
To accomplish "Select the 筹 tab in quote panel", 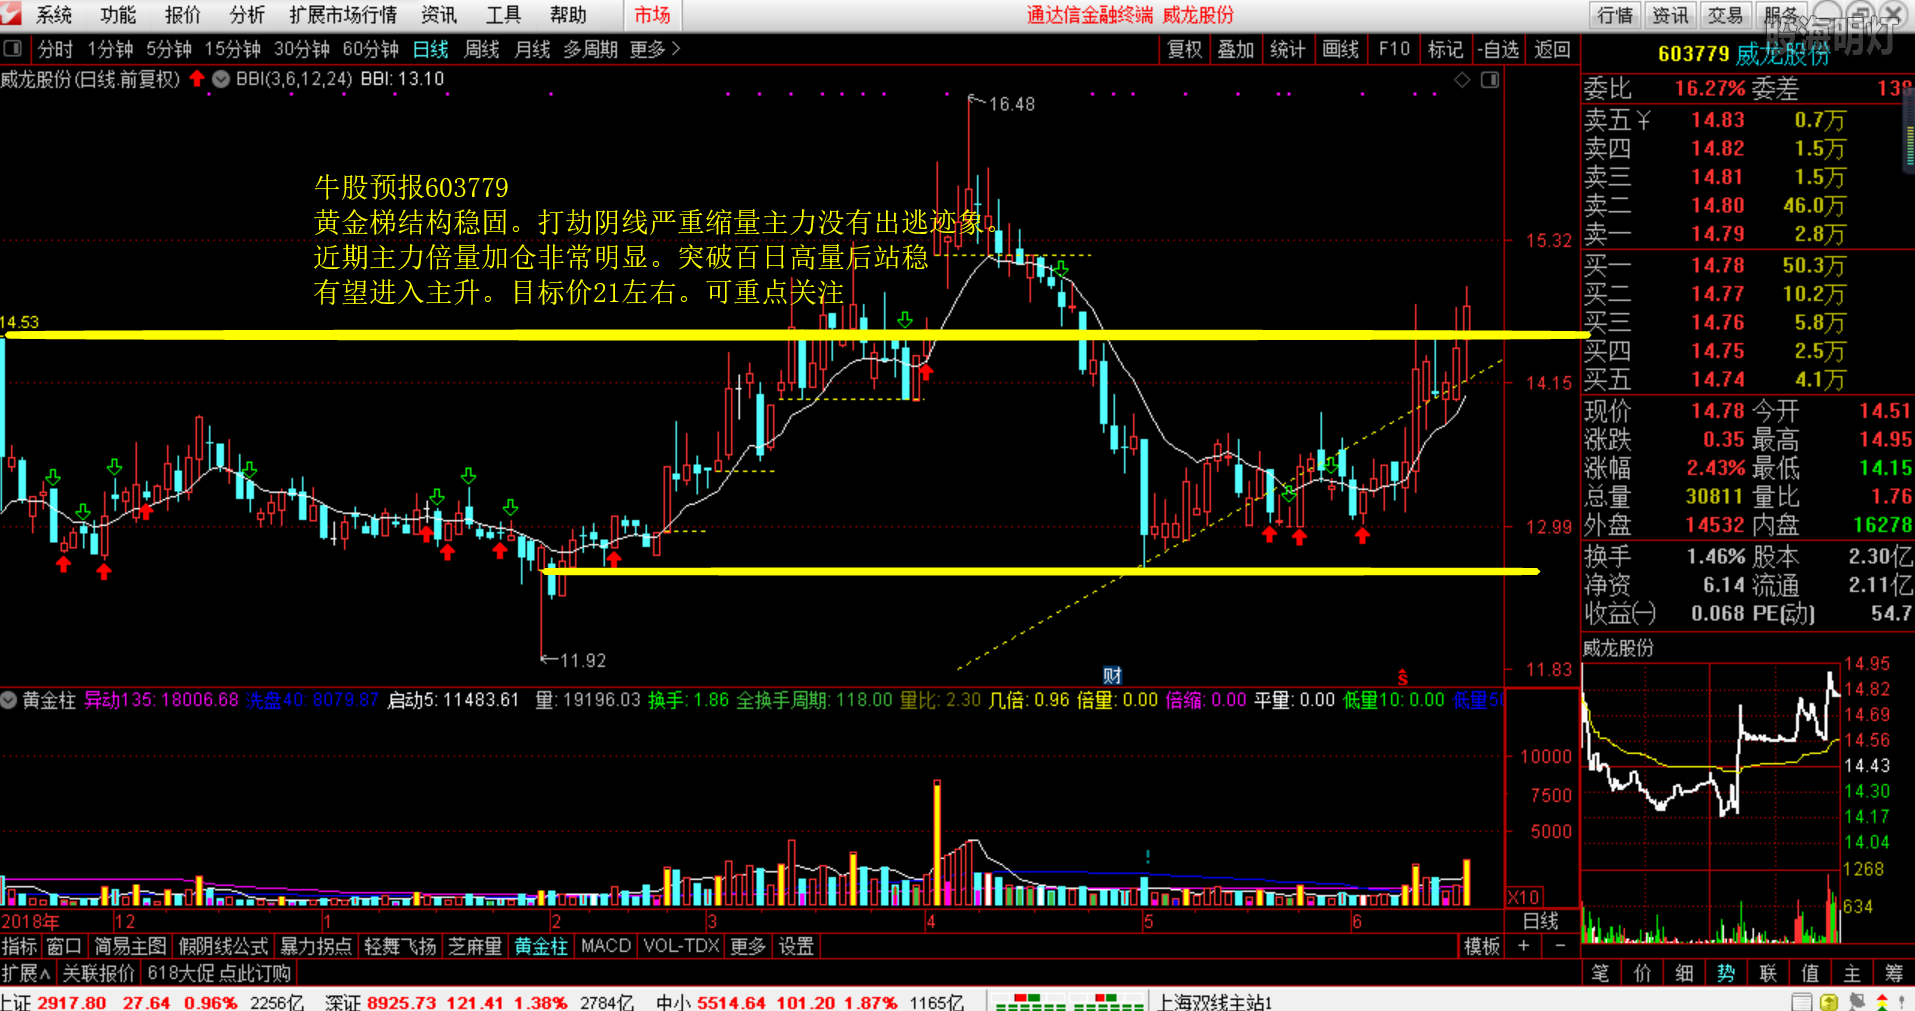I will (1894, 973).
